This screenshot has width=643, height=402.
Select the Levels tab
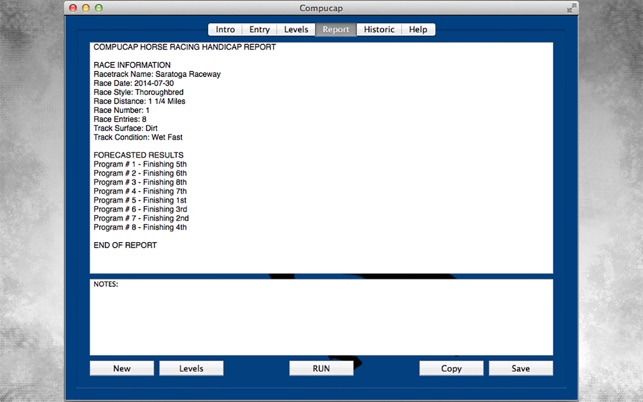pos(296,30)
